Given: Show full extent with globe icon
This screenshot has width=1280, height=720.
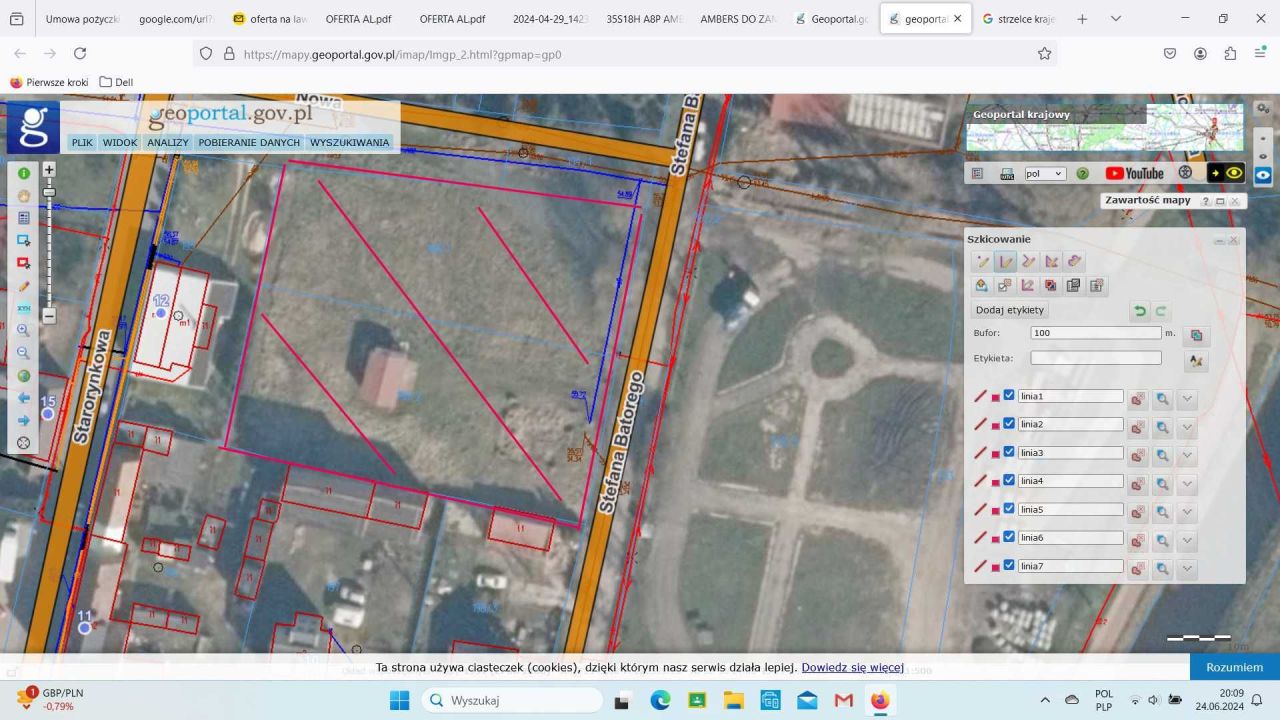Looking at the screenshot, I should (24, 376).
